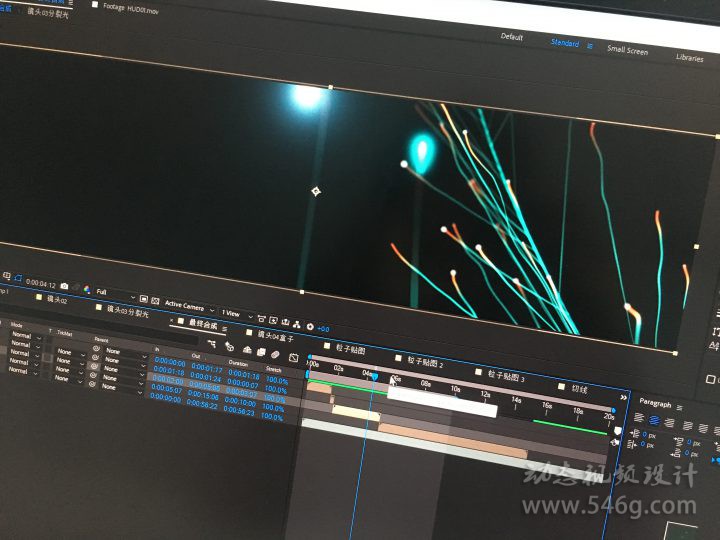720x540 pixels.
Task: Click the region of interest icon
Action: tap(142, 299)
